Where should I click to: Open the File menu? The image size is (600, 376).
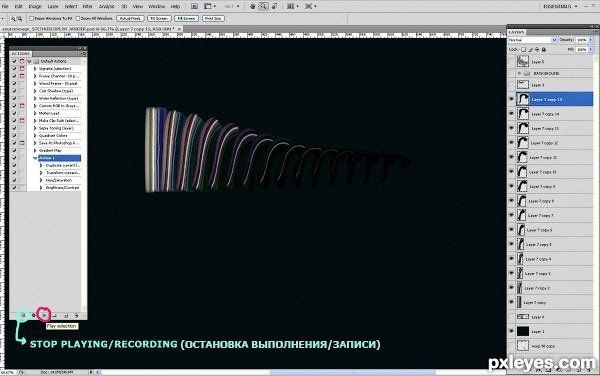point(5,7)
